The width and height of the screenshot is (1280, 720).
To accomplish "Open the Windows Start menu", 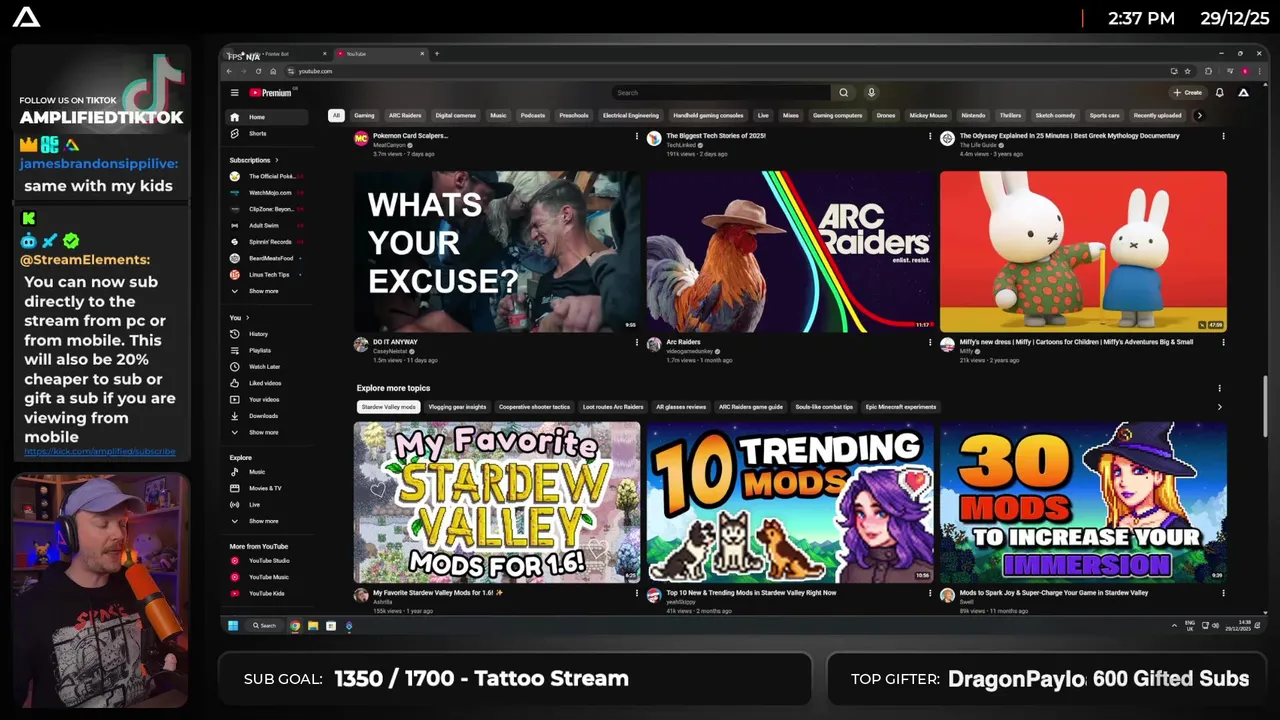I will [x=233, y=626].
